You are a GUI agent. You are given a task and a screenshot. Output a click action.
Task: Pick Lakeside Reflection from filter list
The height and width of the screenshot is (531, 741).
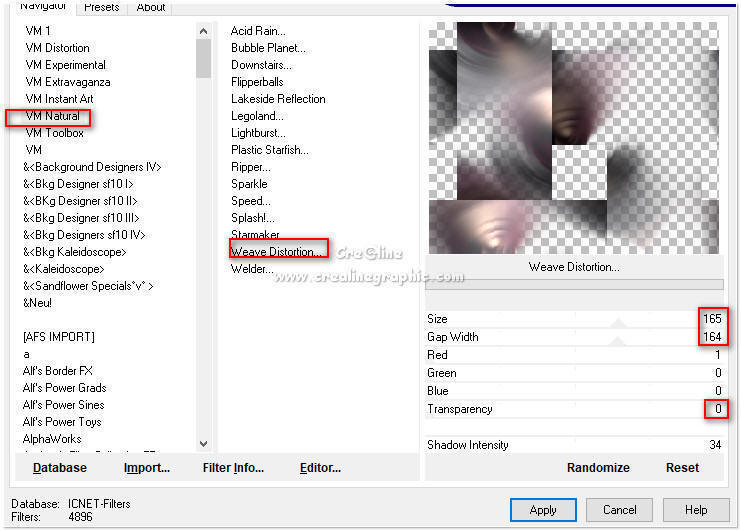click(278, 99)
